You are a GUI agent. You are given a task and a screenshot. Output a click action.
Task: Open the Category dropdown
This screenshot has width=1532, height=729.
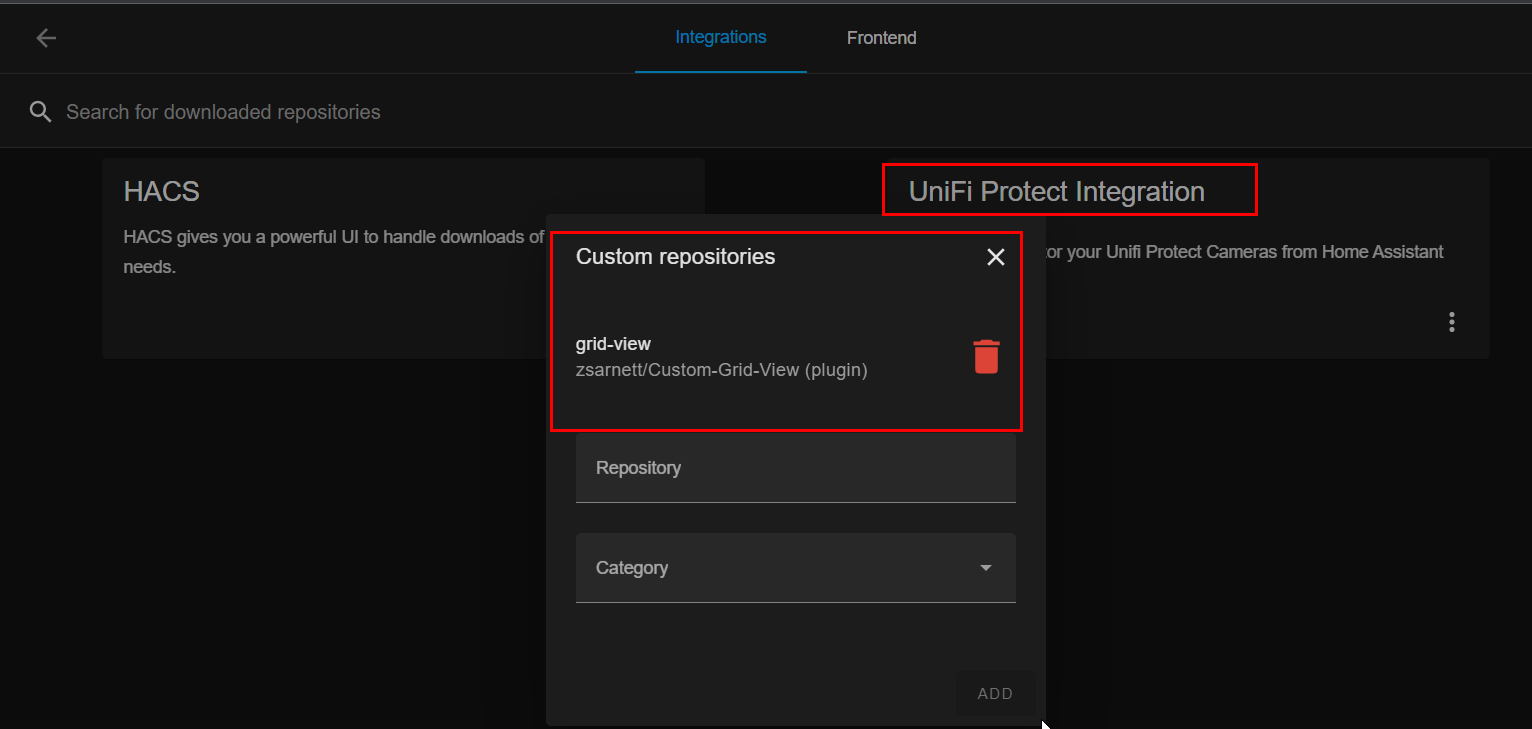coord(795,568)
